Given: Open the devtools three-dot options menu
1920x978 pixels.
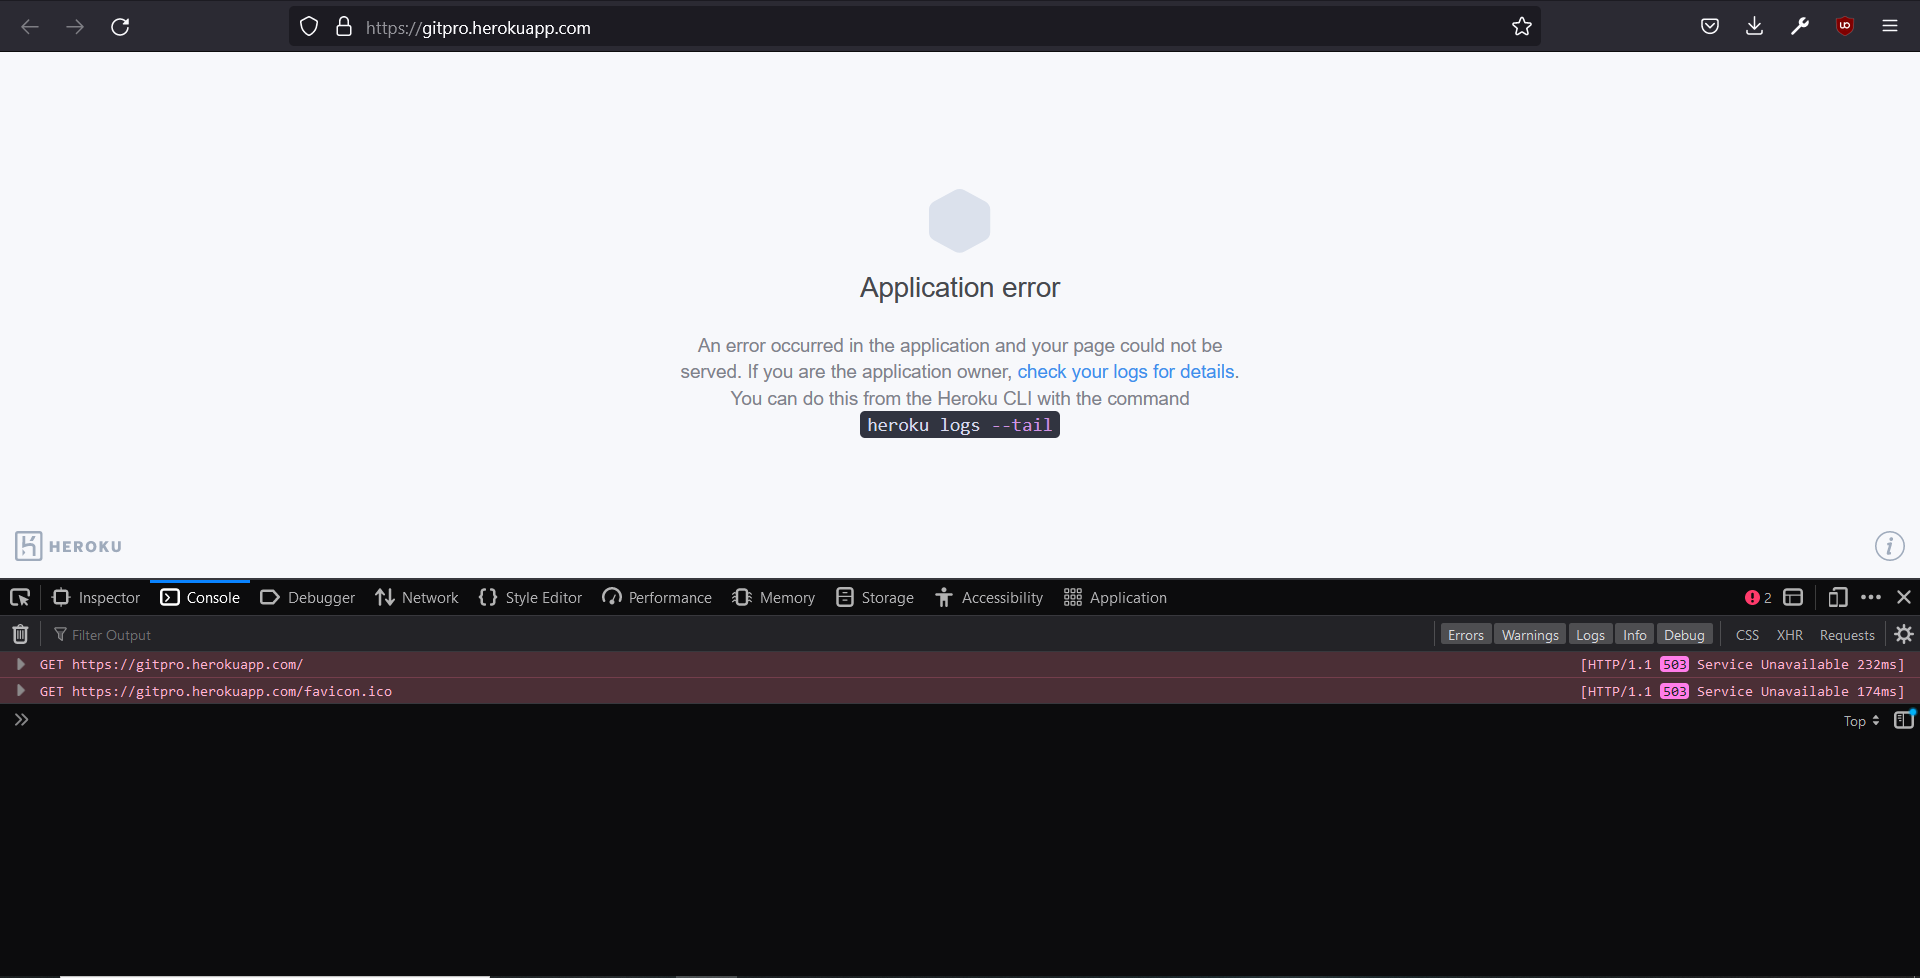Looking at the screenshot, I should 1871,597.
